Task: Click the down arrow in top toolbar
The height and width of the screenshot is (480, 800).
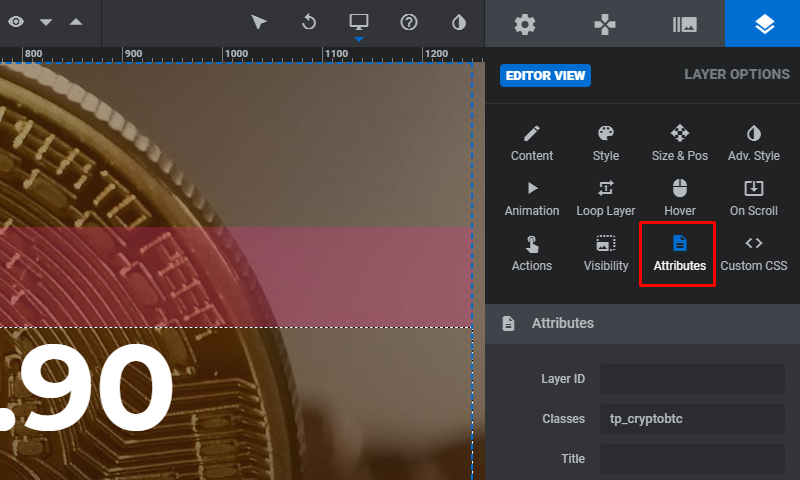Action: point(46,22)
